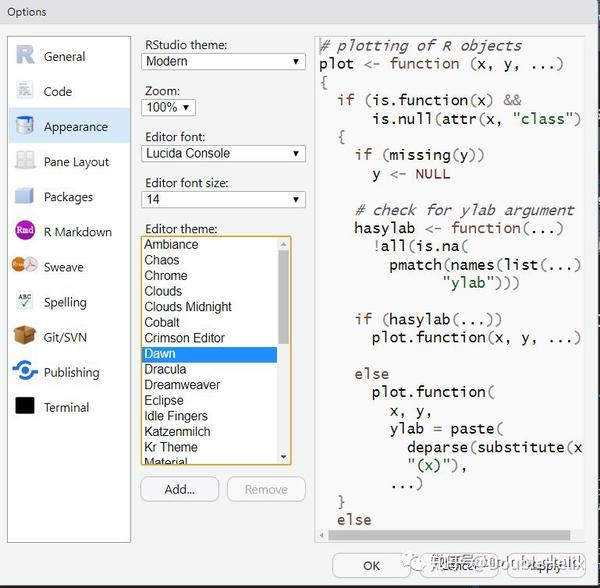Click the Pane Layout icon
The width and height of the screenshot is (600, 588).
(25, 160)
